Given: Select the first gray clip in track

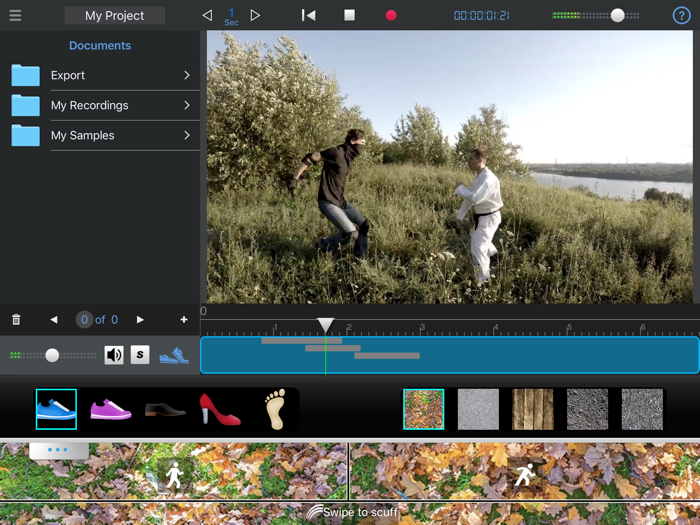Looking at the screenshot, I should tap(302, 341).
